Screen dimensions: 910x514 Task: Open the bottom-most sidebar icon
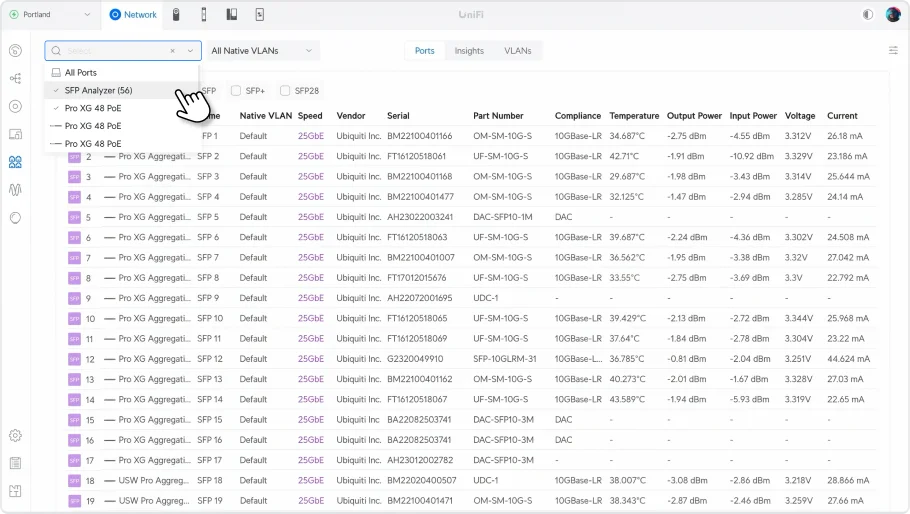pyautogui.click(x=16, y=491)
